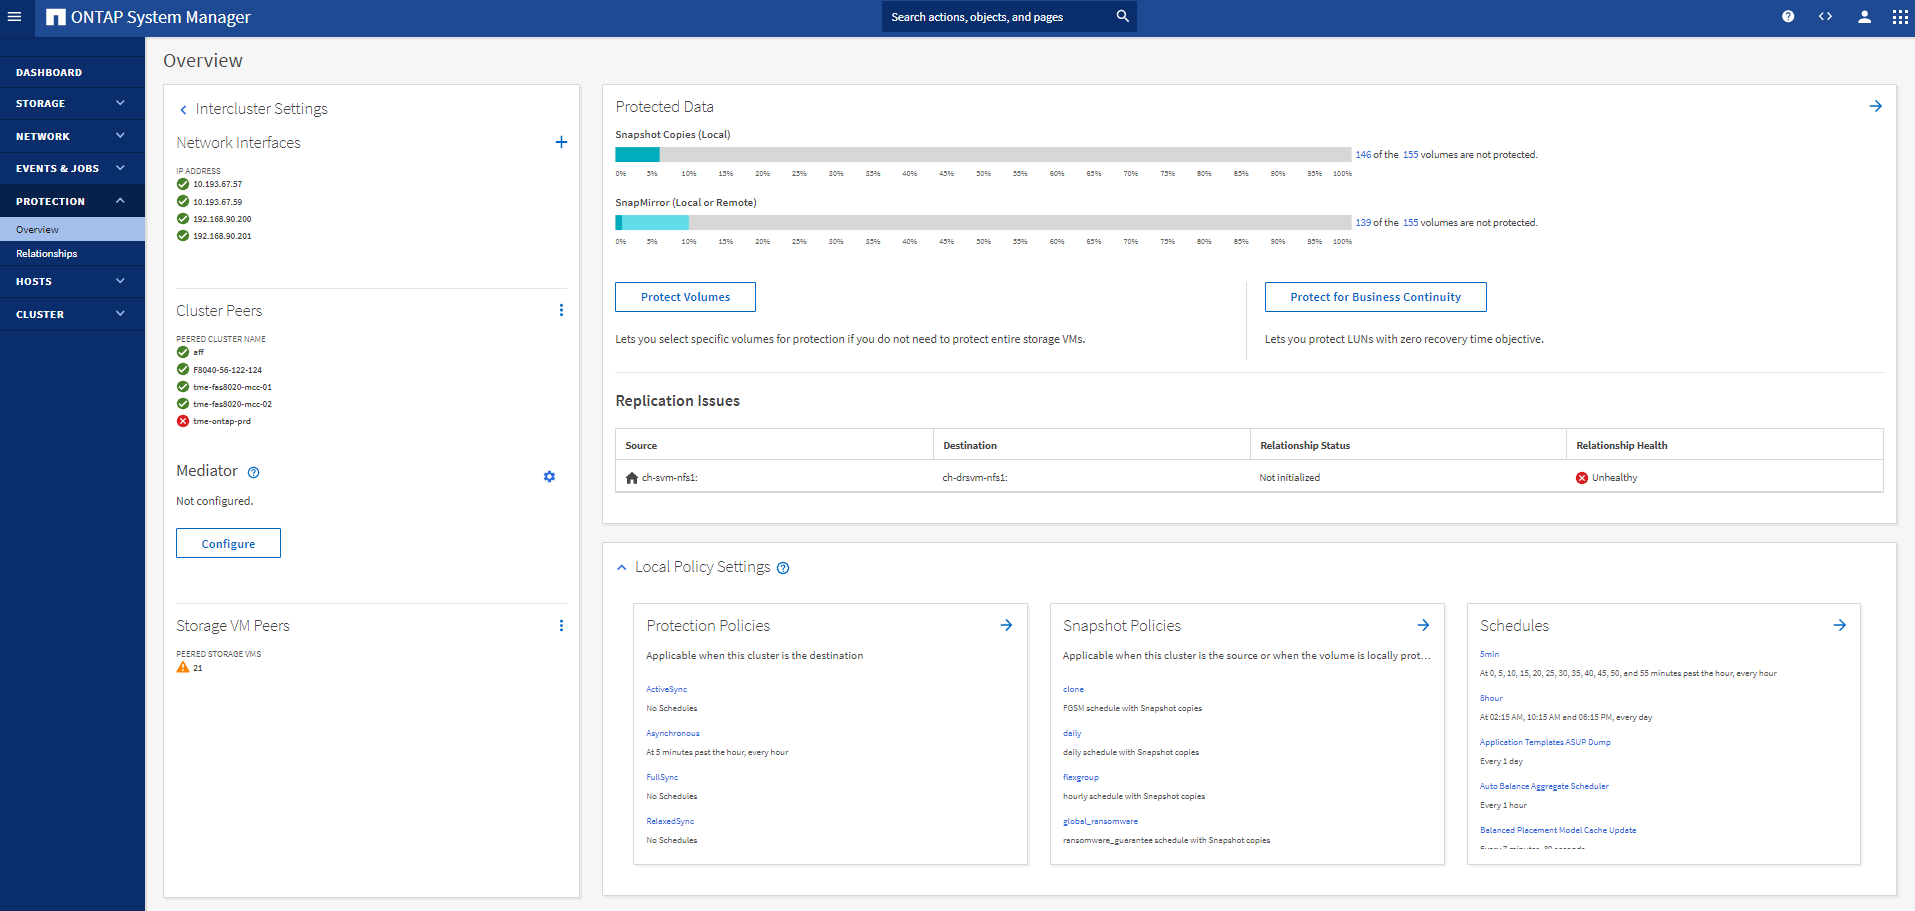Open the daily snapshot policy
Viewport: 1915px width, 911px height.
1072,733
